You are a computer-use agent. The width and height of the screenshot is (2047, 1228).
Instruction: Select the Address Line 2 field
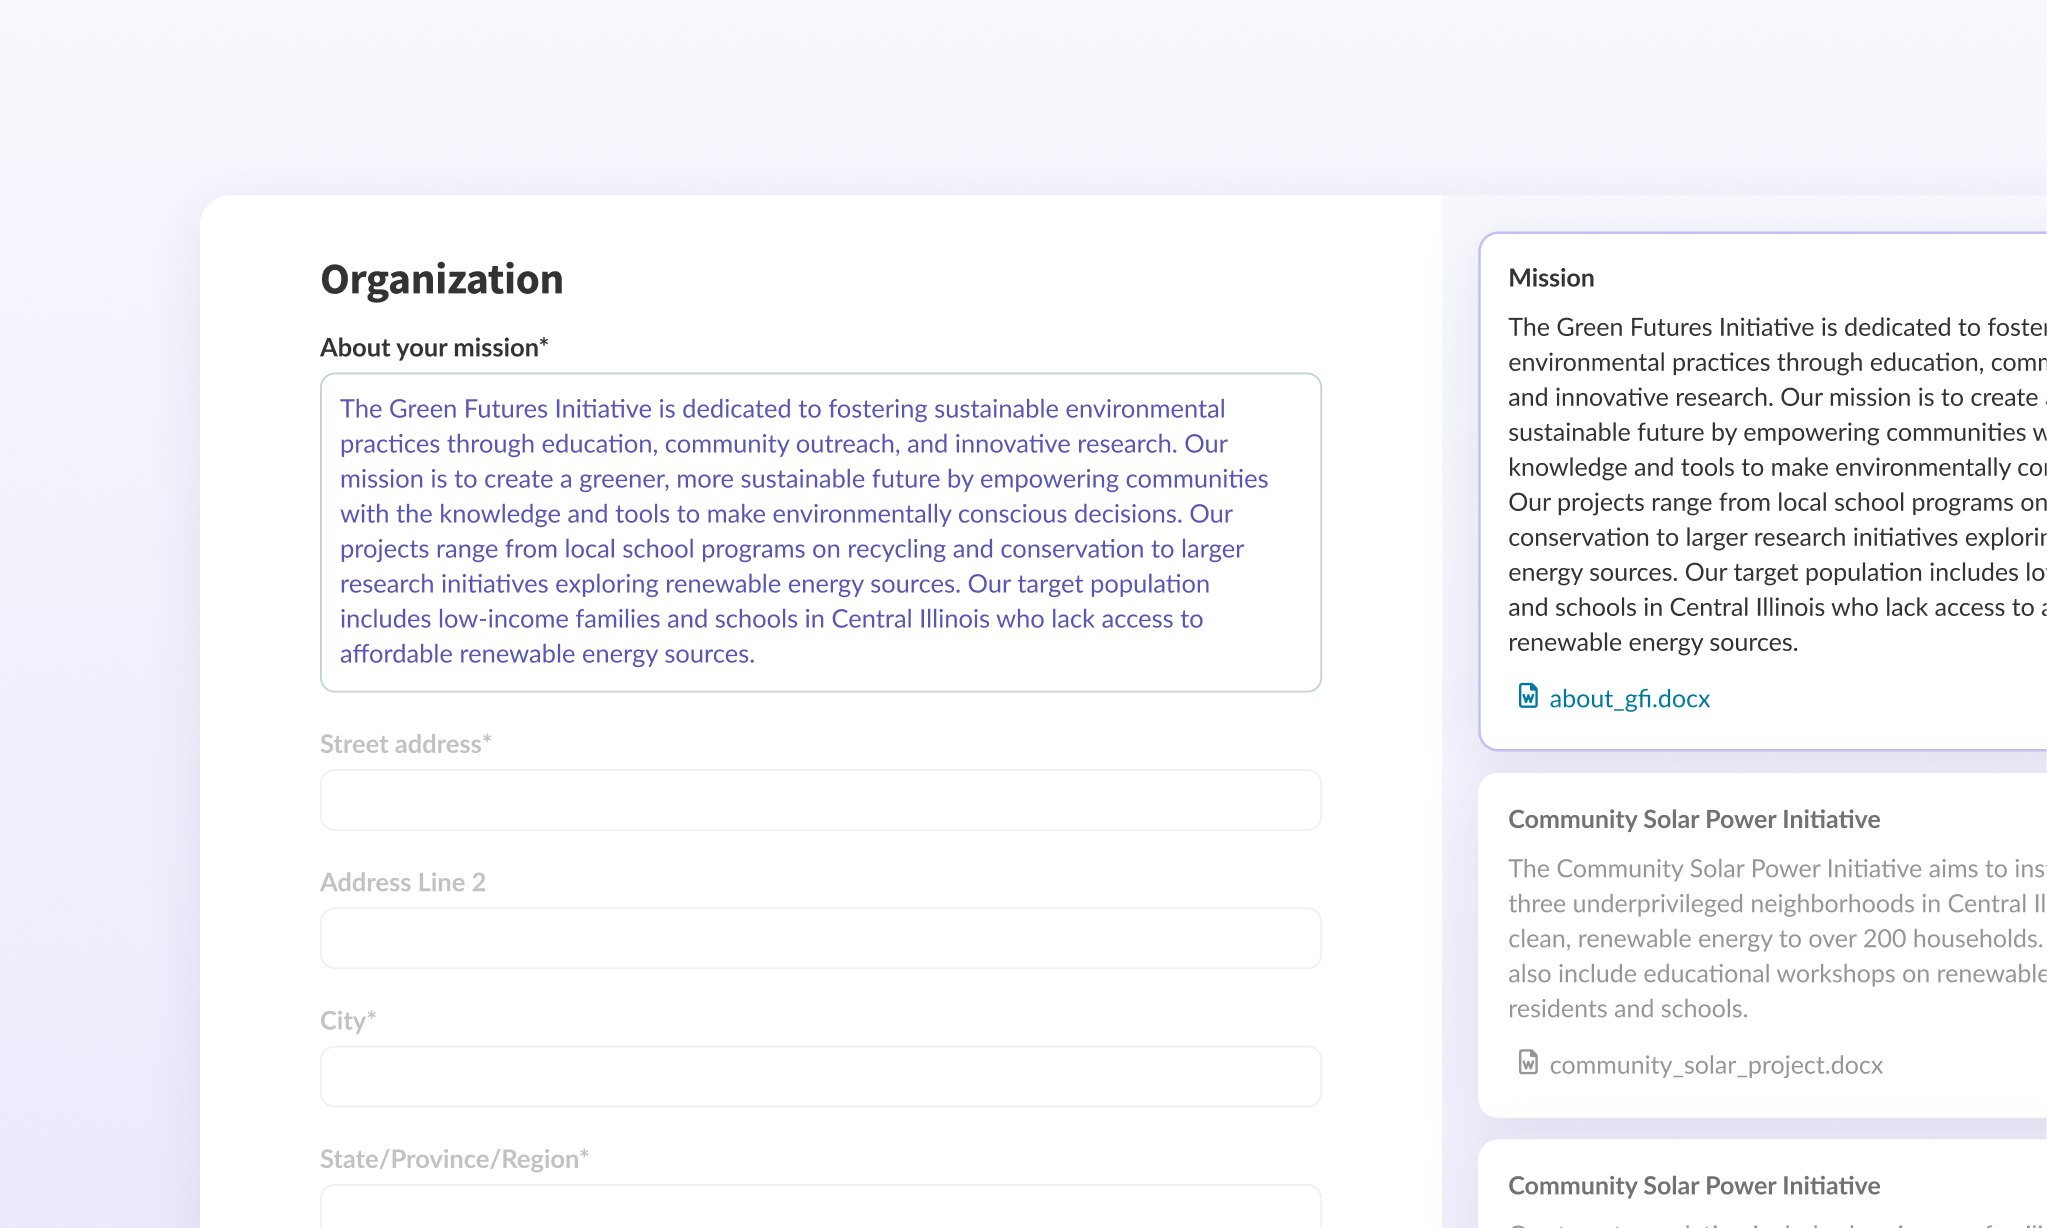coord(820,938)
